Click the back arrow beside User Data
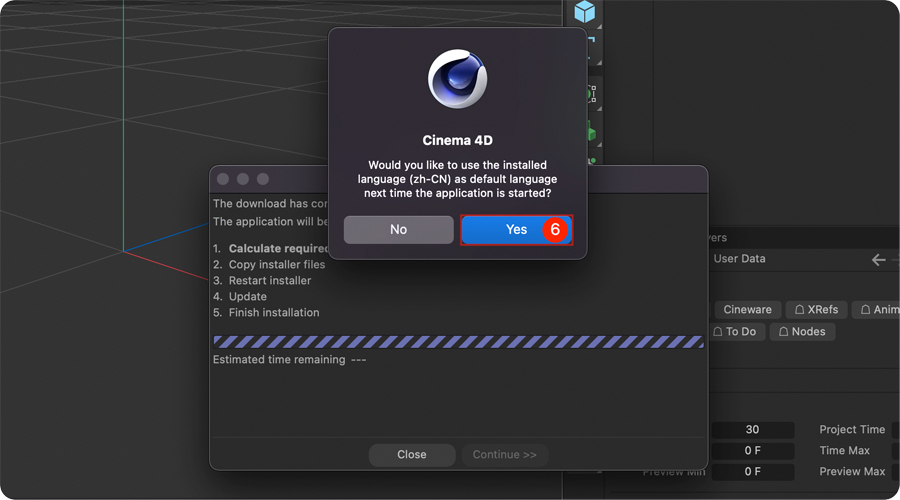The height and width of the screenshot is (500, 900). (x=878, y=260)
